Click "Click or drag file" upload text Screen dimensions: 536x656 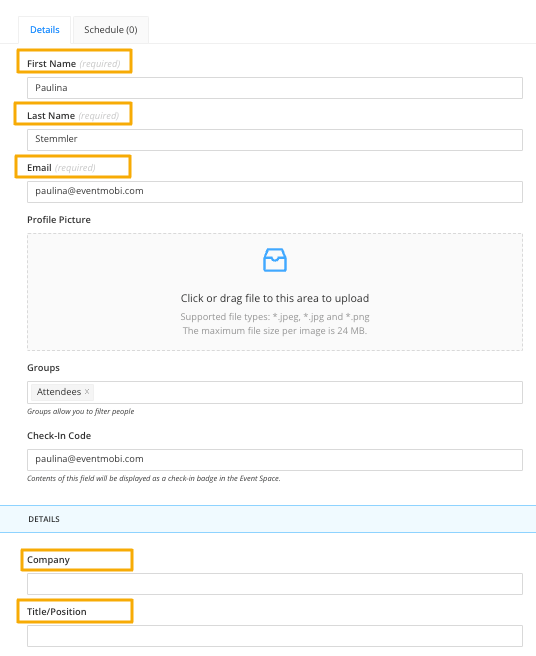point(275,298)
